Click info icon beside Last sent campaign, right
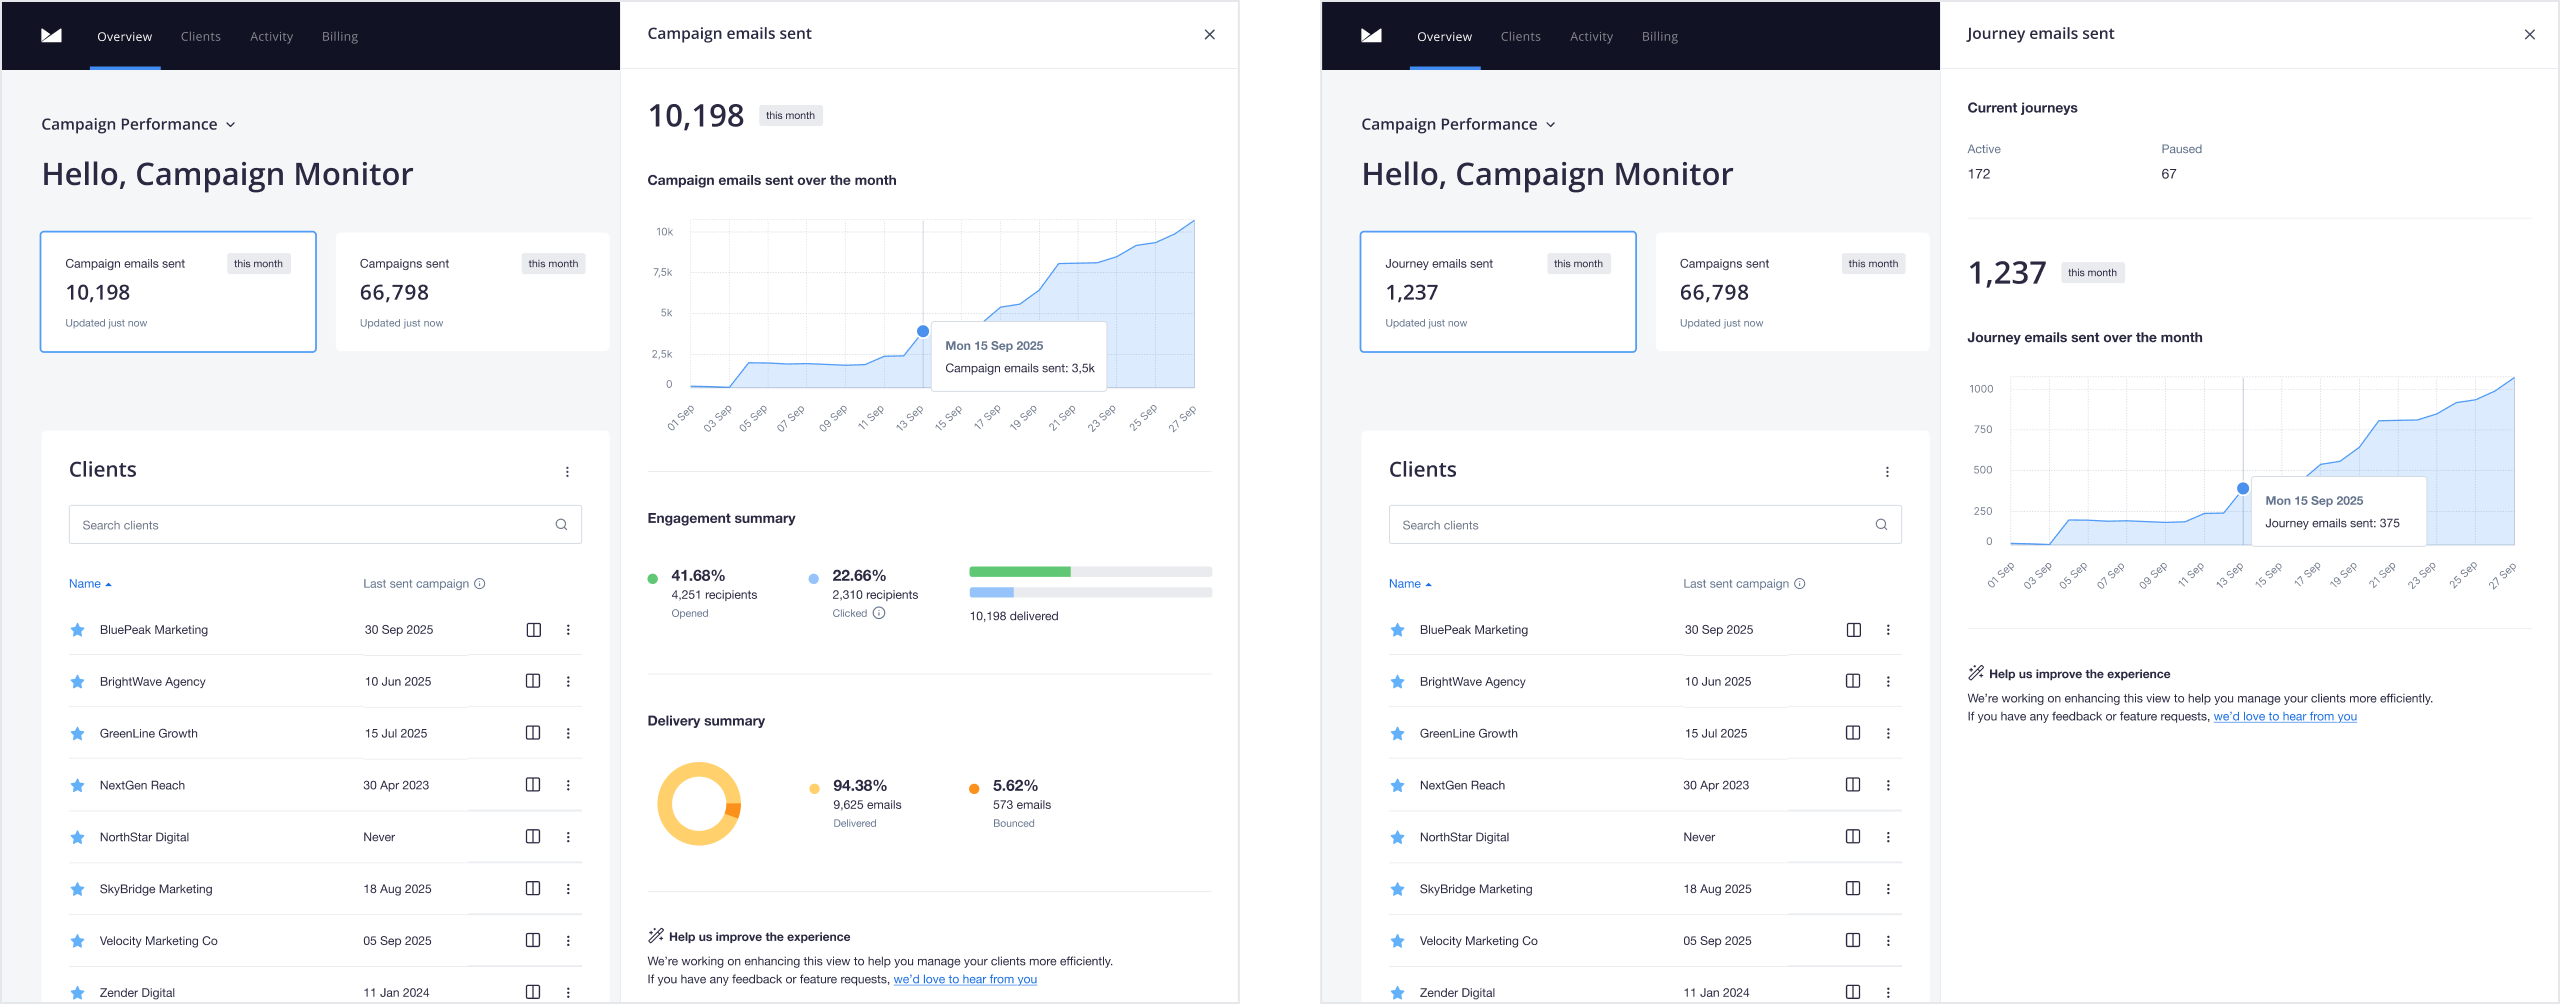The width and height of the screenshot is (2560, 1004). click(1800, 584)
